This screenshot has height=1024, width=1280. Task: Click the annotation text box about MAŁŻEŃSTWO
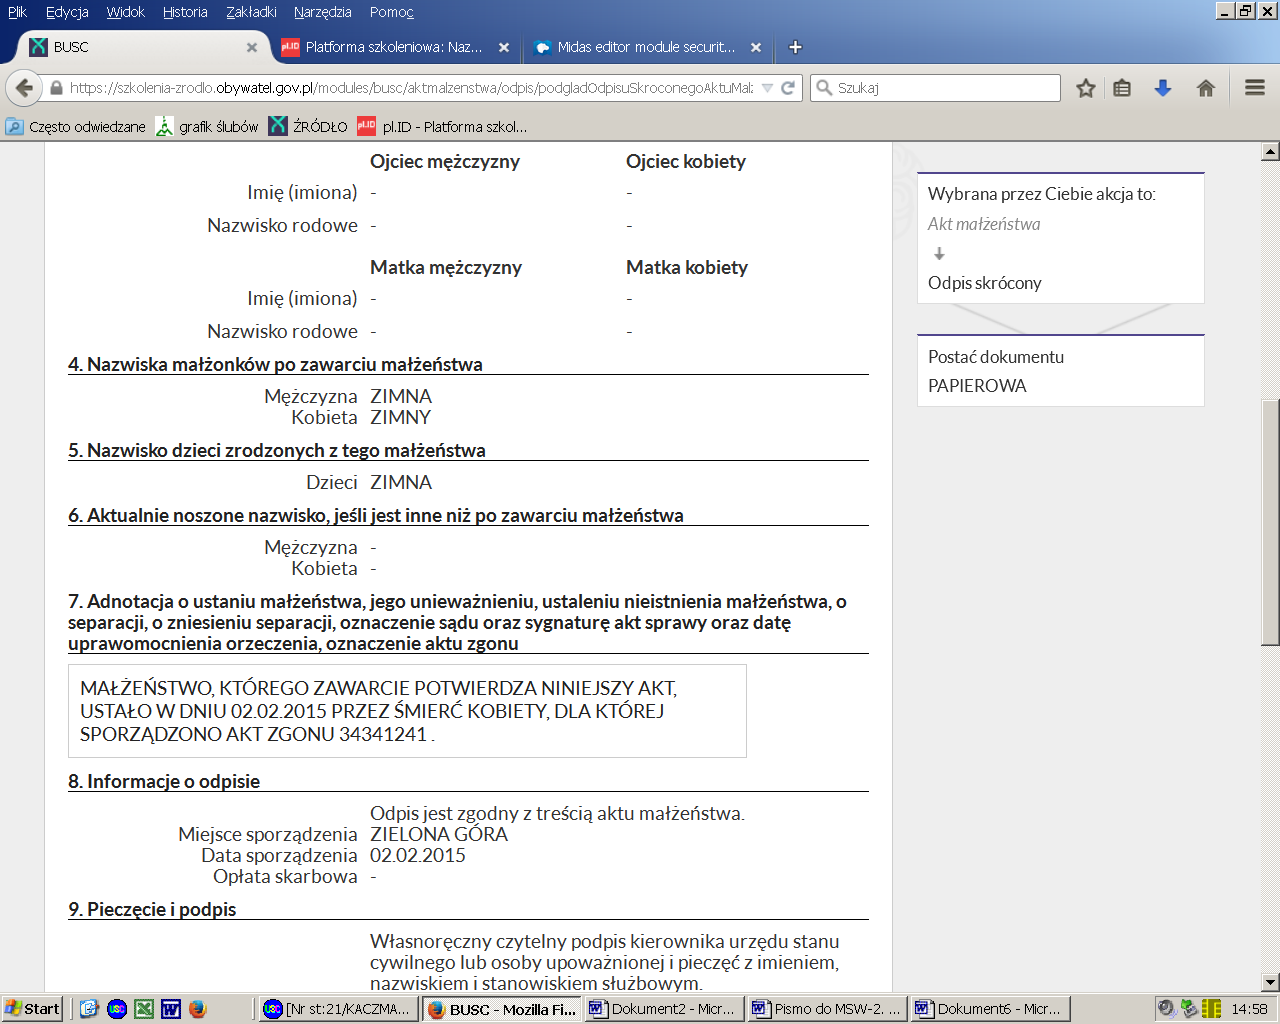(407, 711)
